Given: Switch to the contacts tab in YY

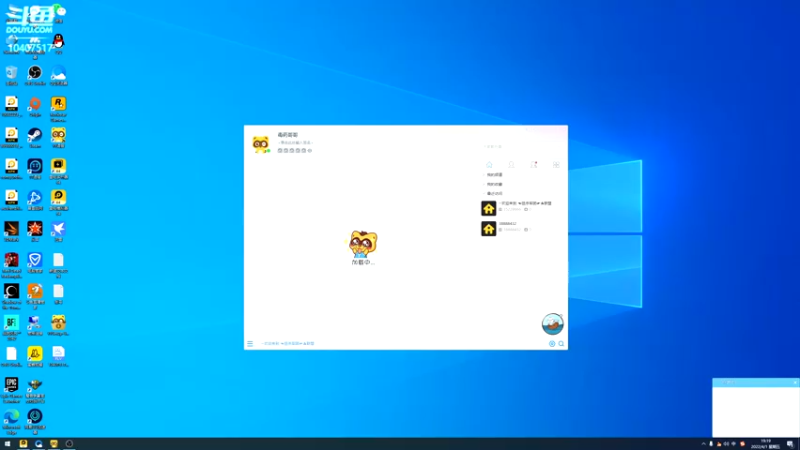Looking at the screenshot, I should coord(511,165).
